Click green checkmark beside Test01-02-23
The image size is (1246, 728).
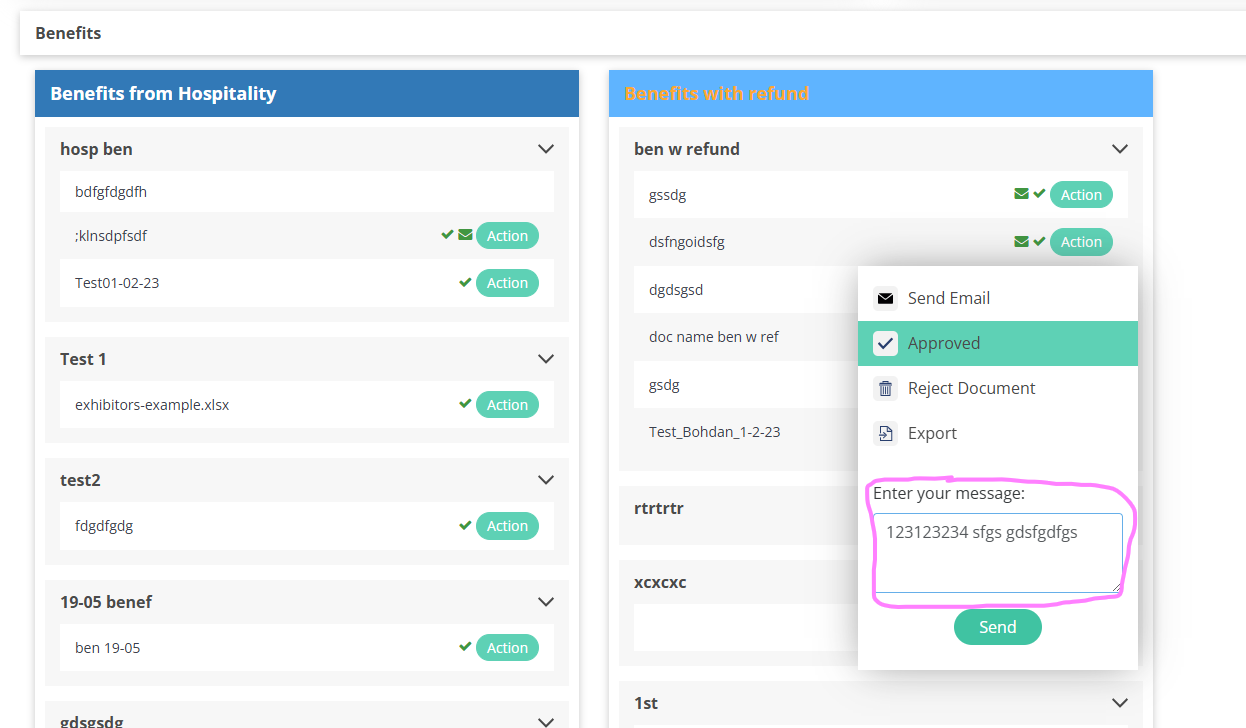pos(465,283)
